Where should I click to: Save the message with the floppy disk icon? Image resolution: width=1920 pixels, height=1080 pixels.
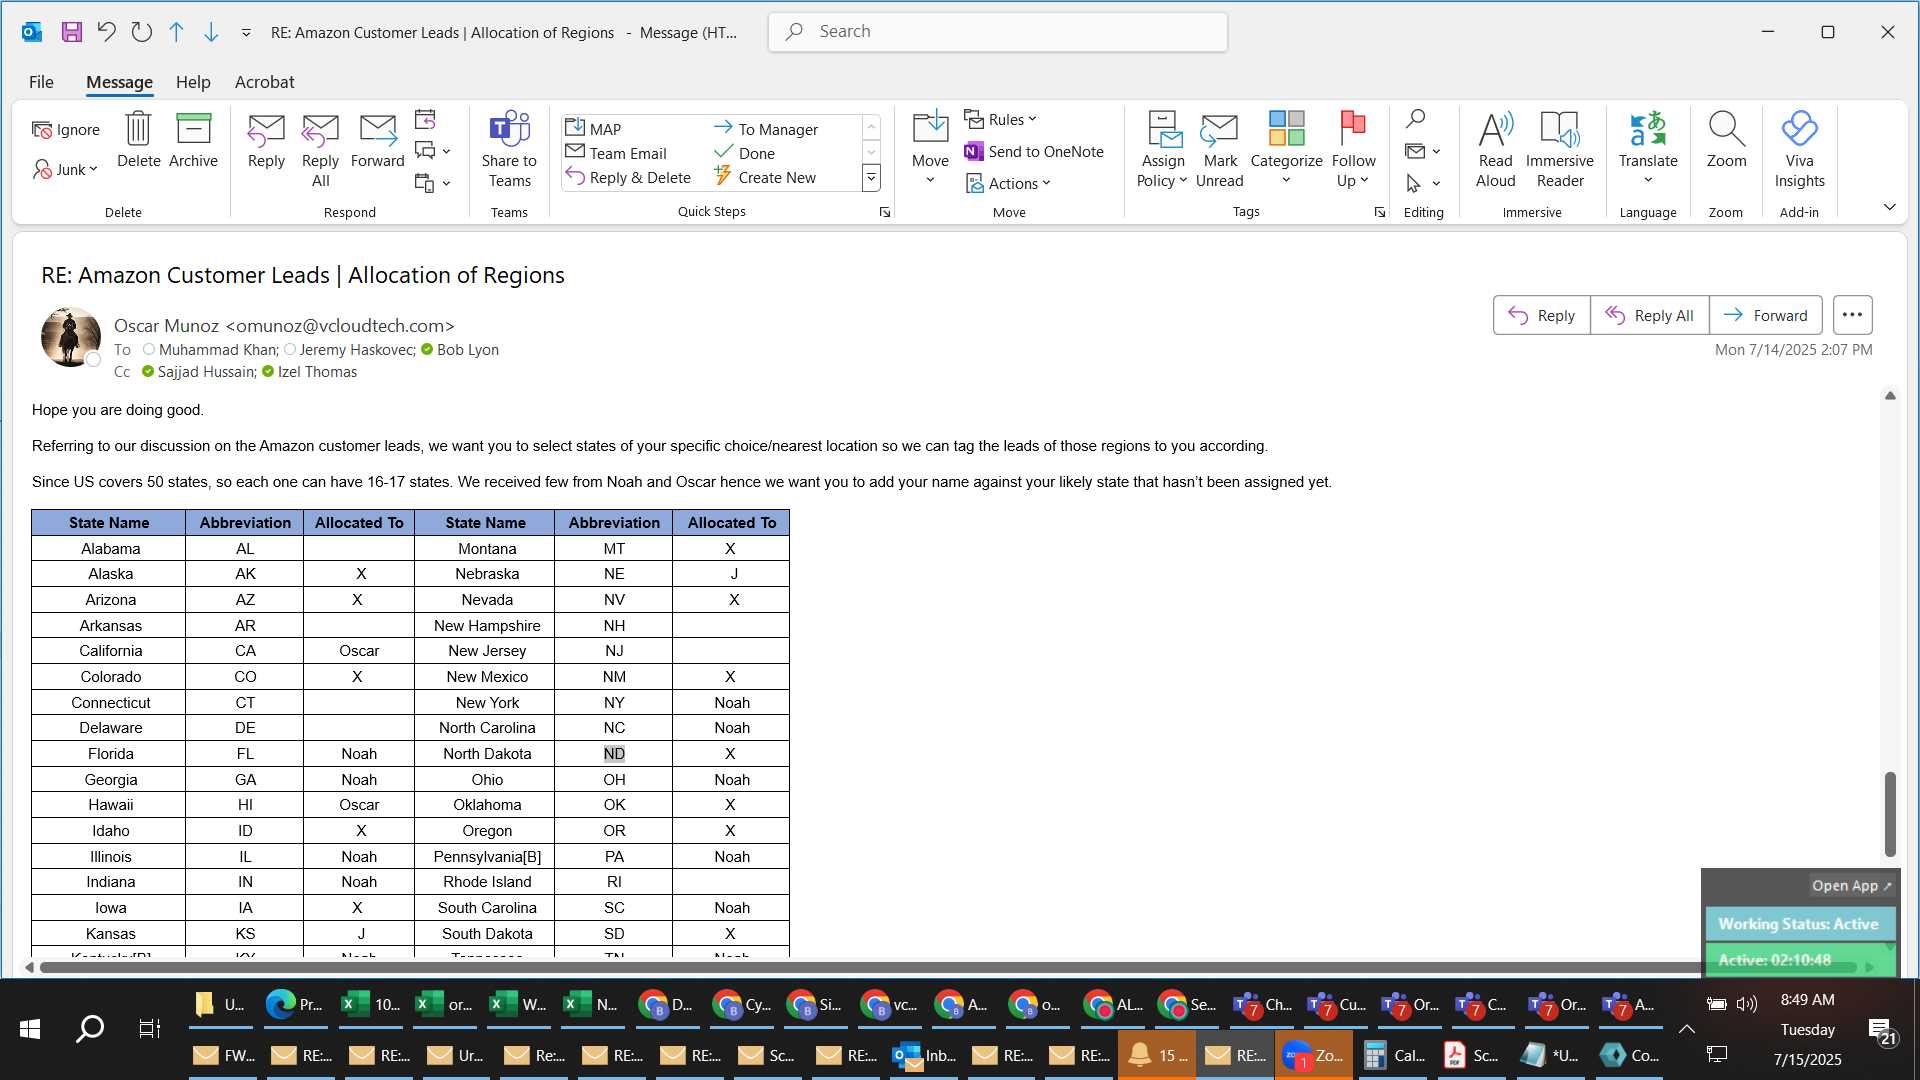(x=71, y=32)
